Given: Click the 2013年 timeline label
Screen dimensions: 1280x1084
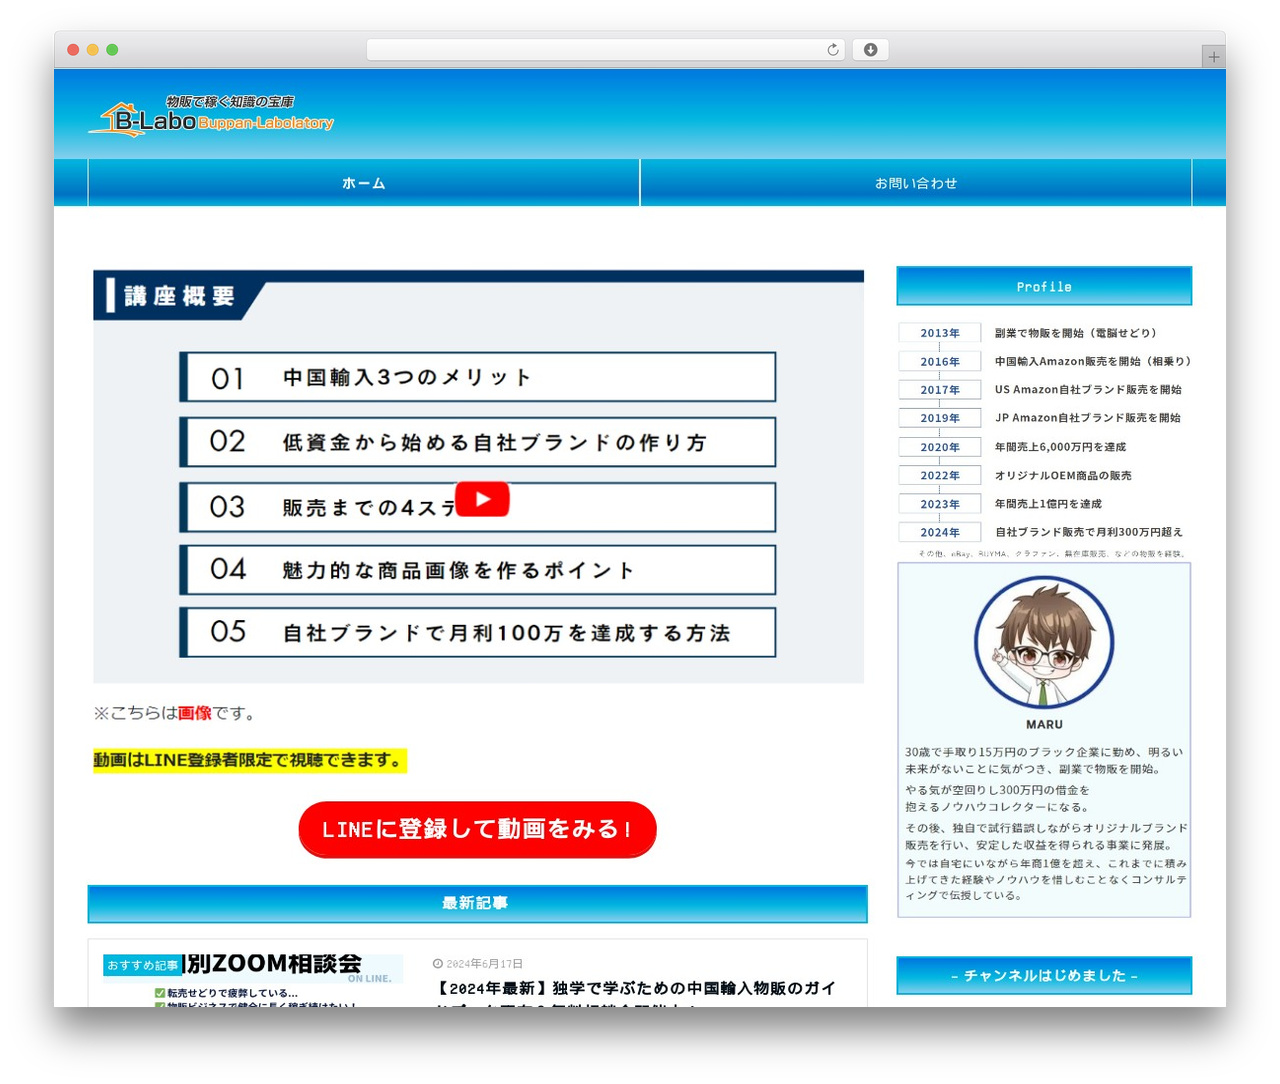Looking at the screenshot, I should (x=940, y=333).
